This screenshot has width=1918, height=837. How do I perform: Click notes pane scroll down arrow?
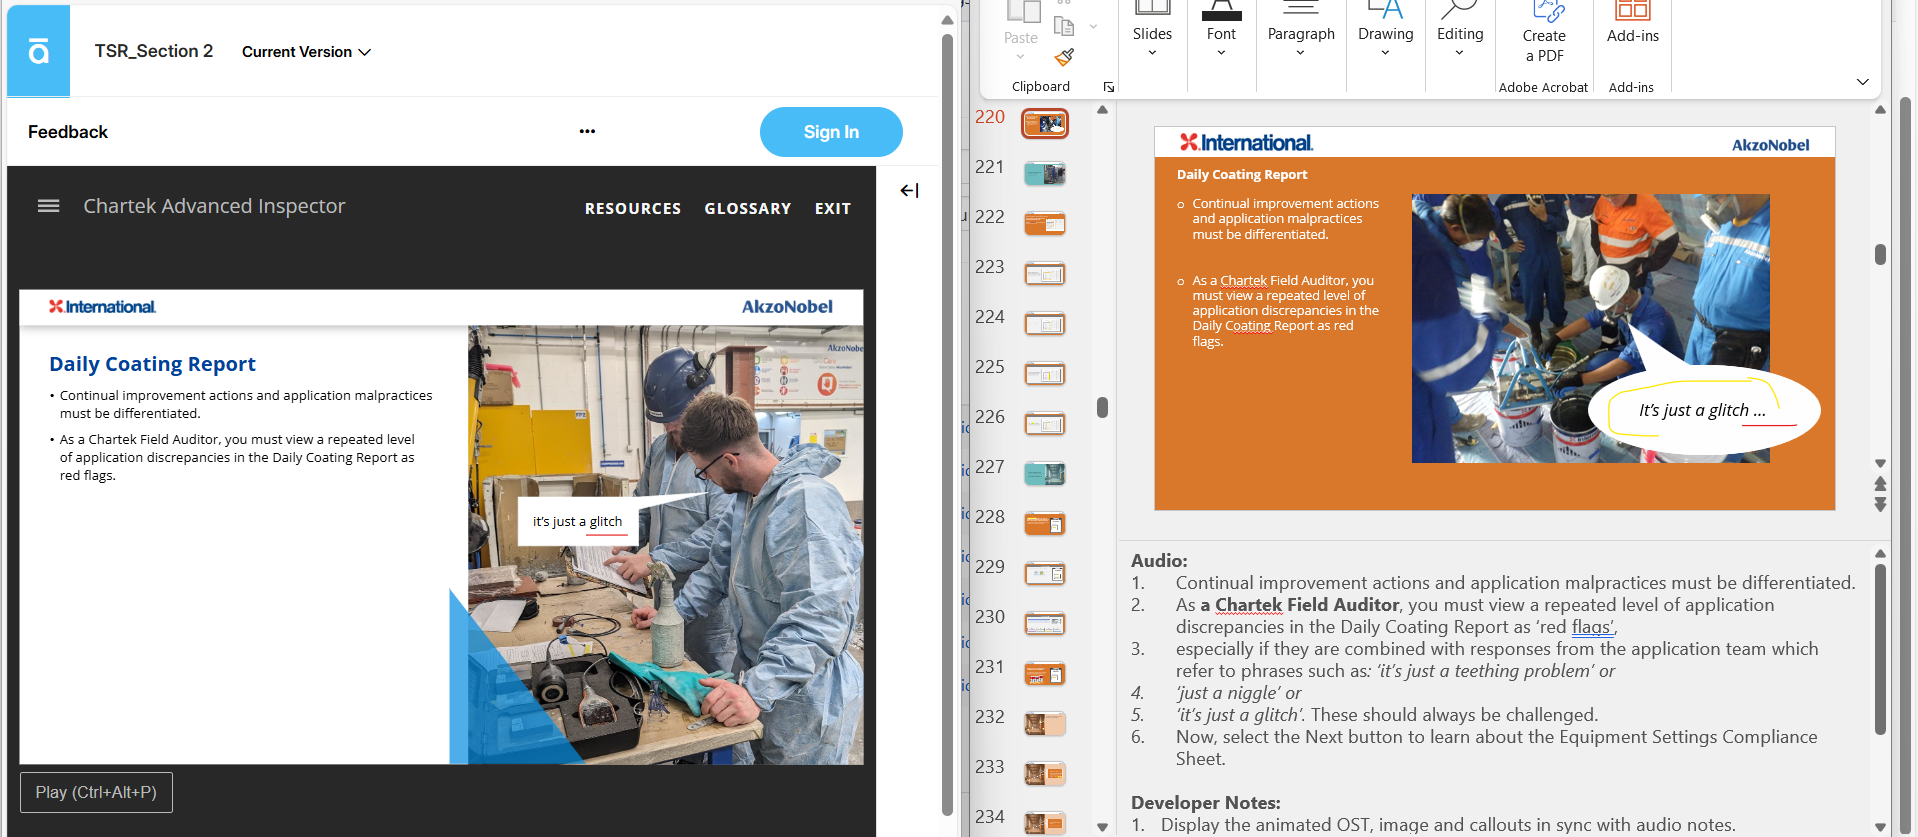[x=1880, y=827]
